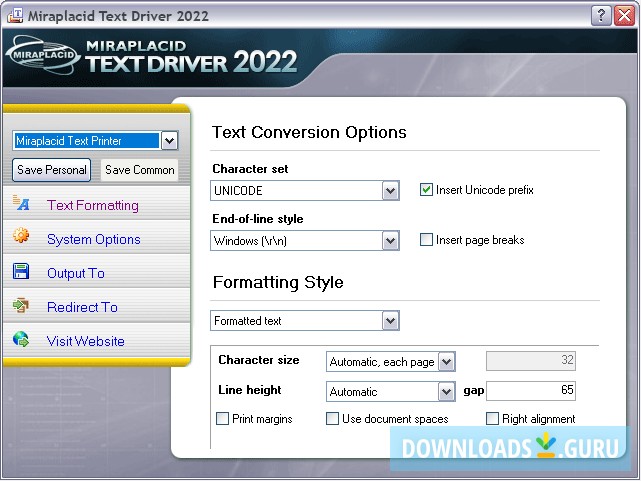Enable Insert page breaks checkbox
Image resolution: width=641 pixels, height=481 pixels.
coord(426,239)
